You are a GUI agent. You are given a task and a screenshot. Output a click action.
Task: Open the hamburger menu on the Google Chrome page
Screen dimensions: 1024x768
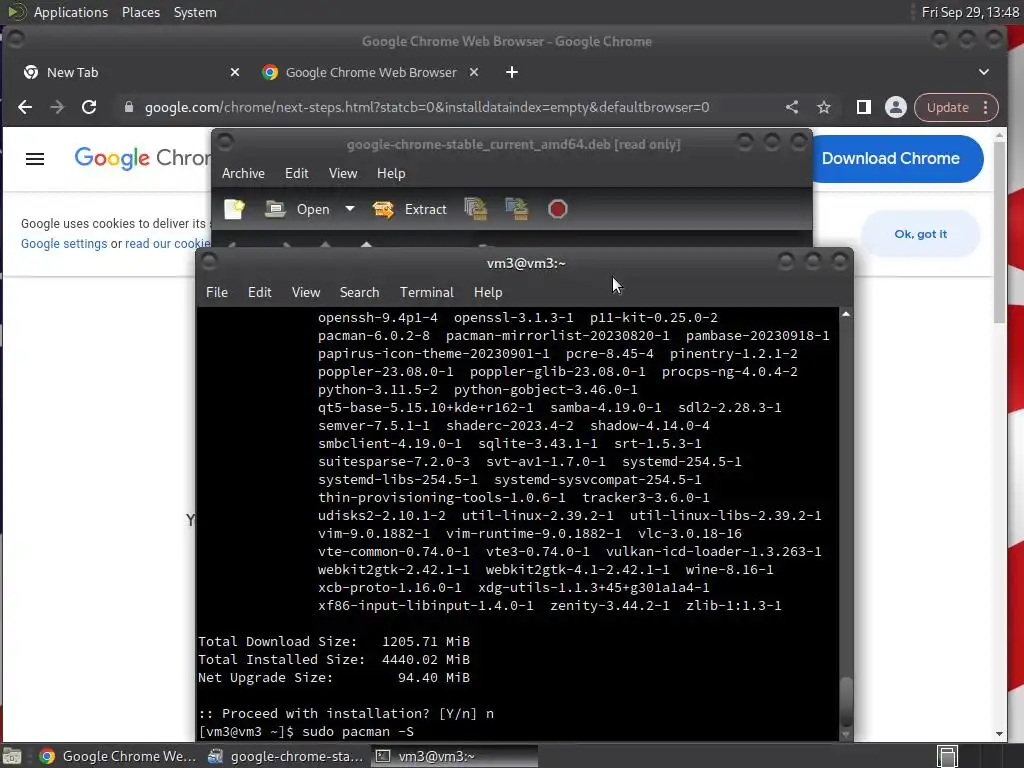click(35, 159)
